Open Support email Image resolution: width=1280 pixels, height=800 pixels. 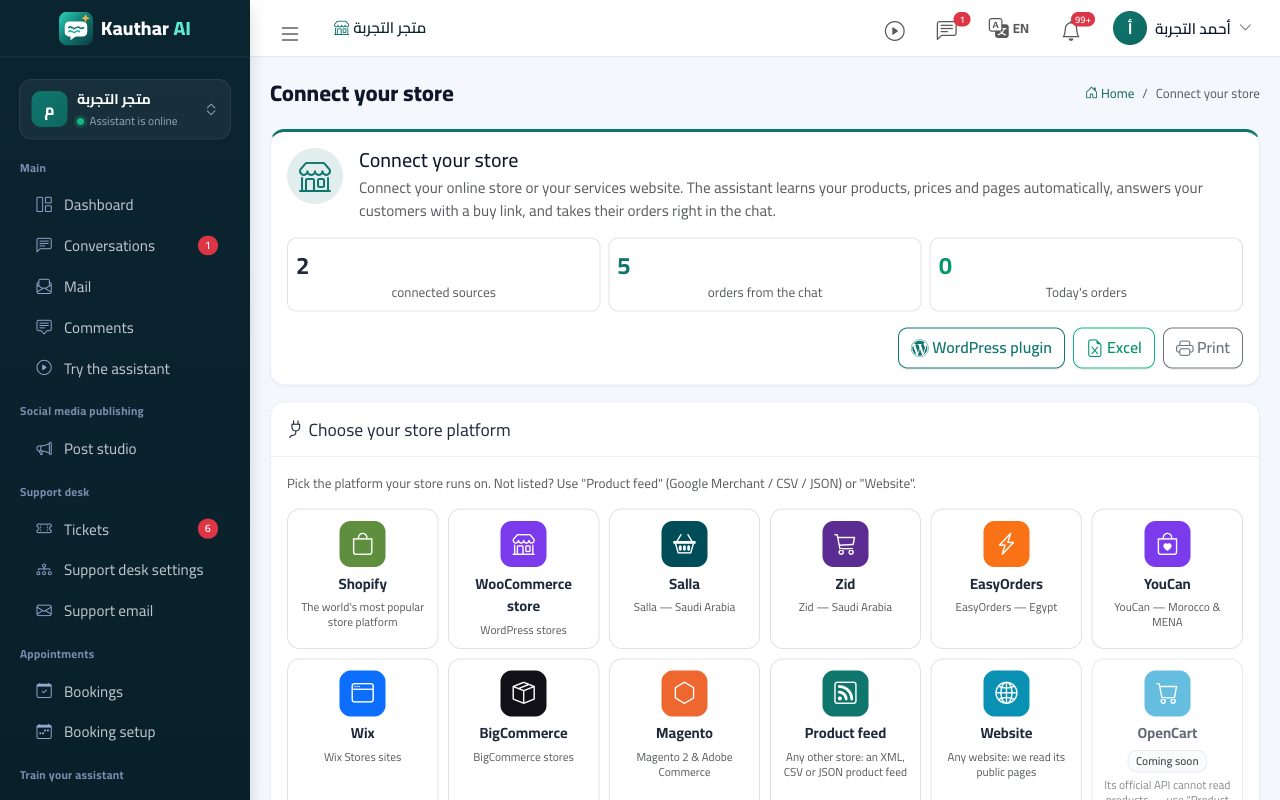(125, 611)
